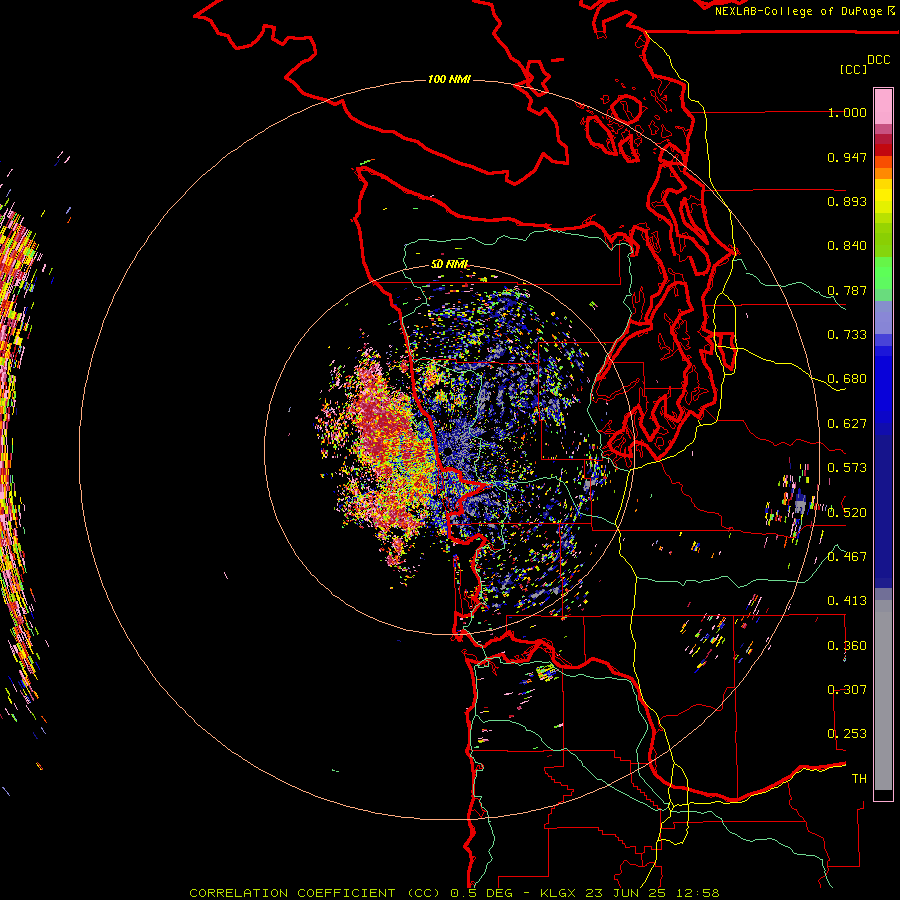Click the 0.947 scale label
The image size is (900, 900).
[x=847, y=157]
